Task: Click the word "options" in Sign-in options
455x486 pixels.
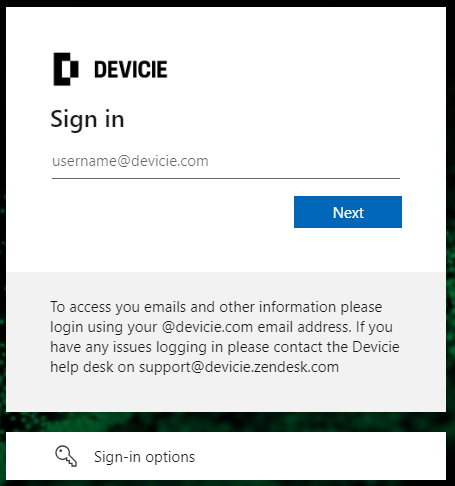Action: (170, 457)
